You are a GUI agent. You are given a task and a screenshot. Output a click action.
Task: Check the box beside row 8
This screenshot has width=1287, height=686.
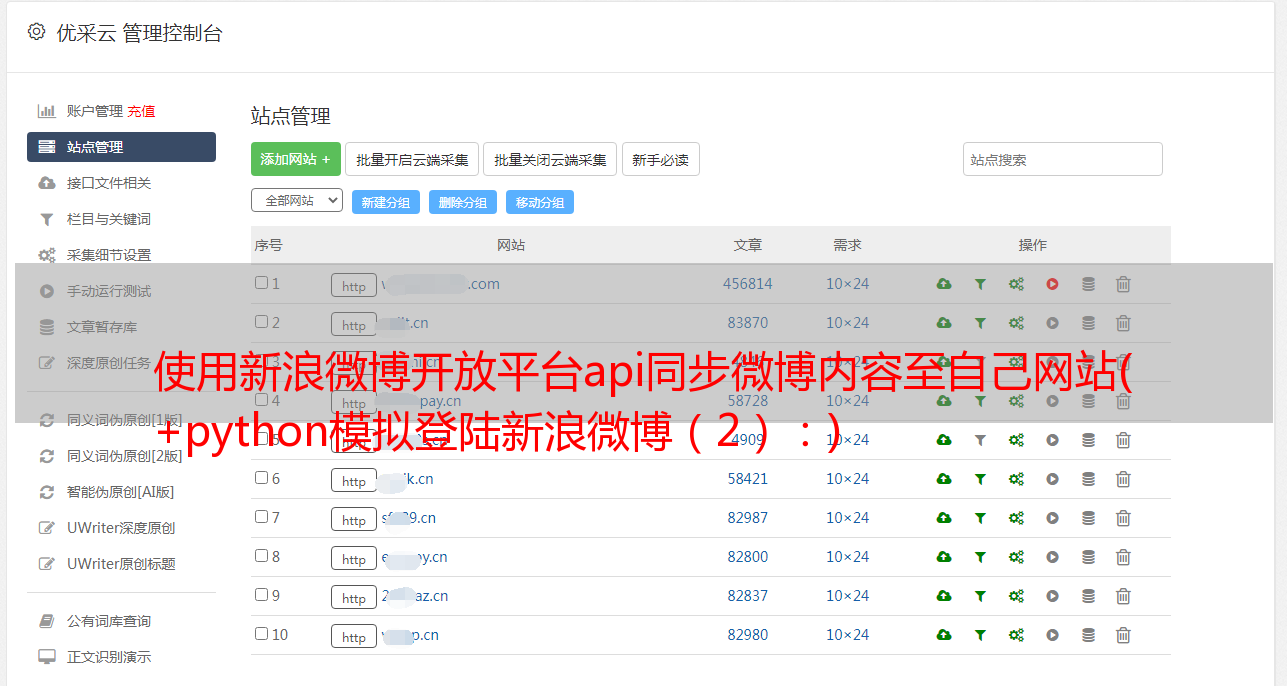click(x=261, y=556)
